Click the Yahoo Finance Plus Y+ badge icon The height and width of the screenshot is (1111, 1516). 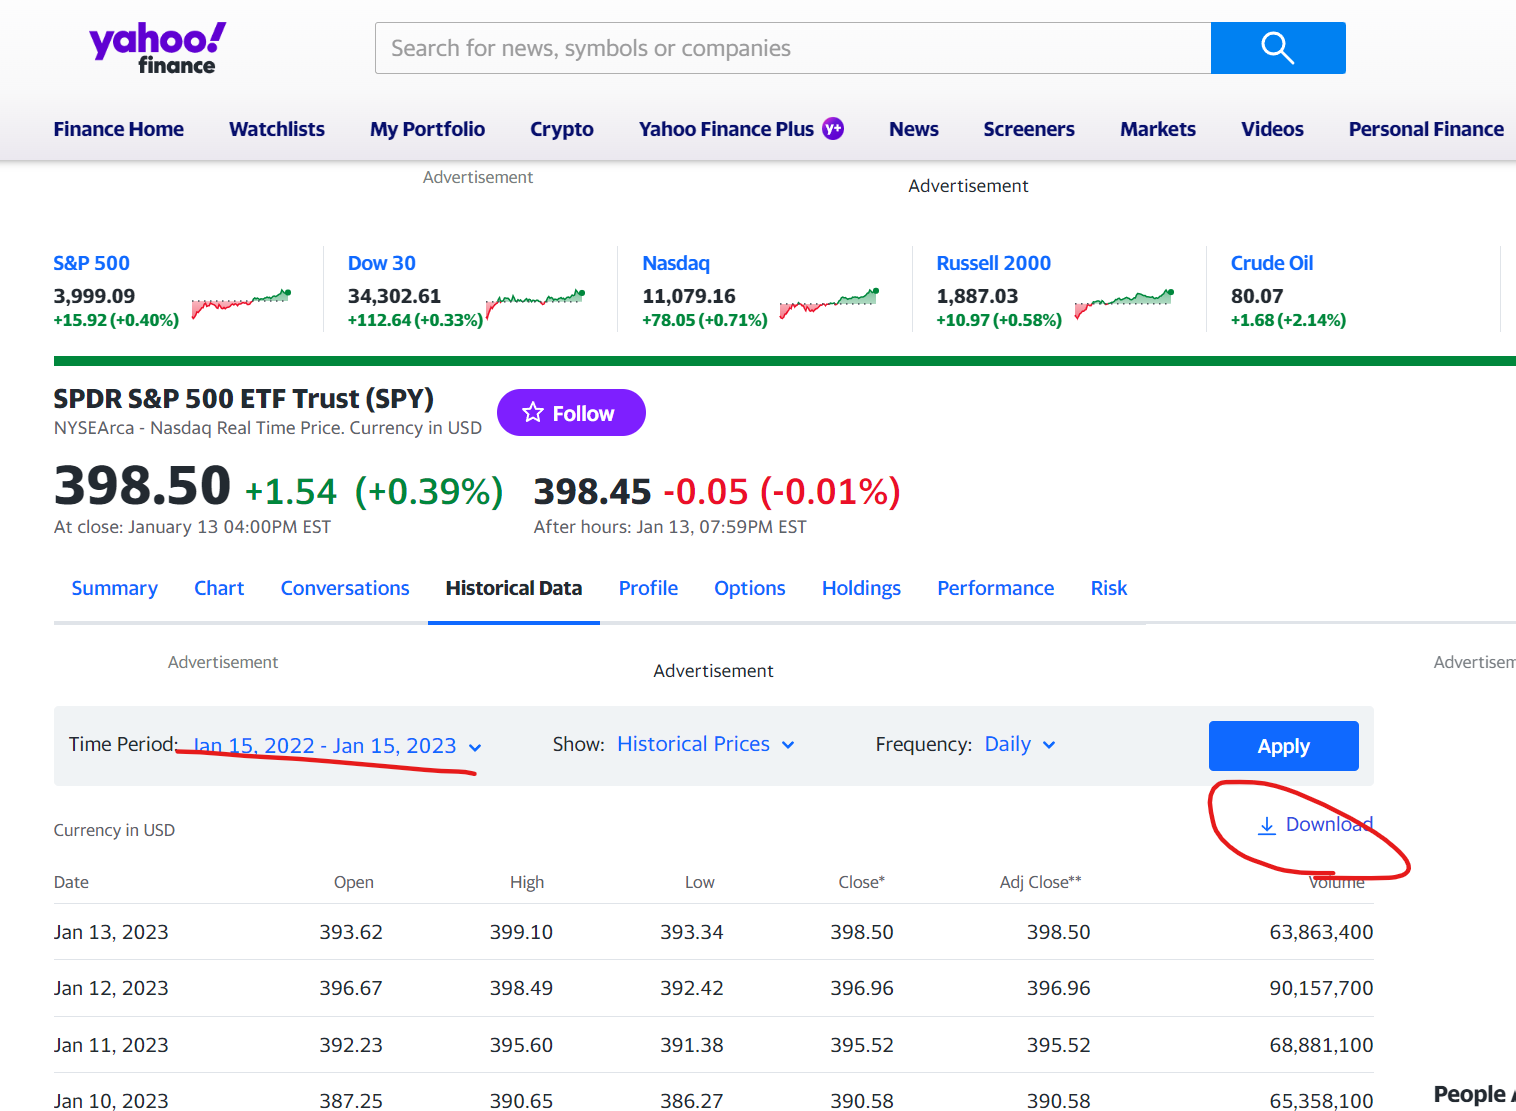833,129
